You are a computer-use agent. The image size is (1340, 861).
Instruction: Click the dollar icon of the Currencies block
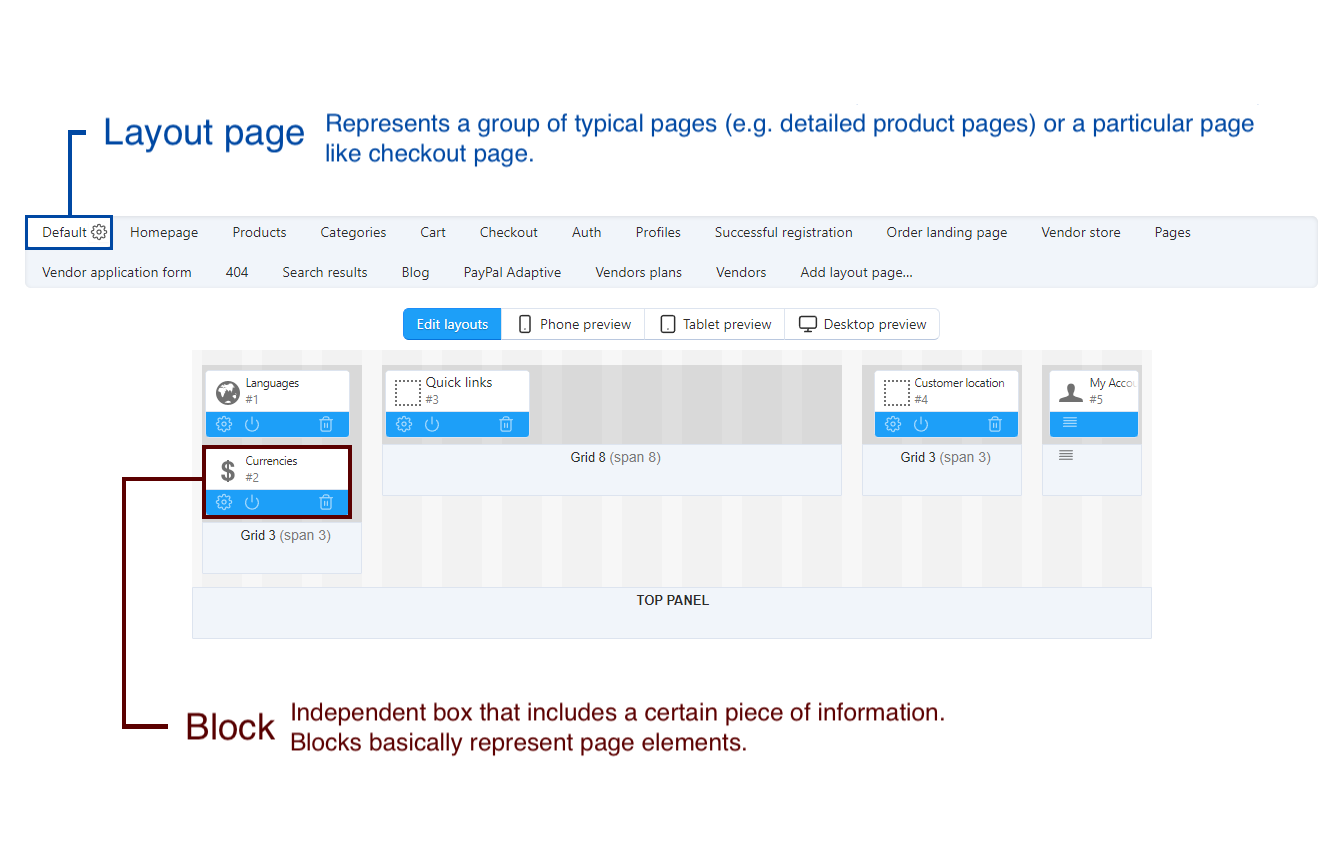click(x=228, y=470)
